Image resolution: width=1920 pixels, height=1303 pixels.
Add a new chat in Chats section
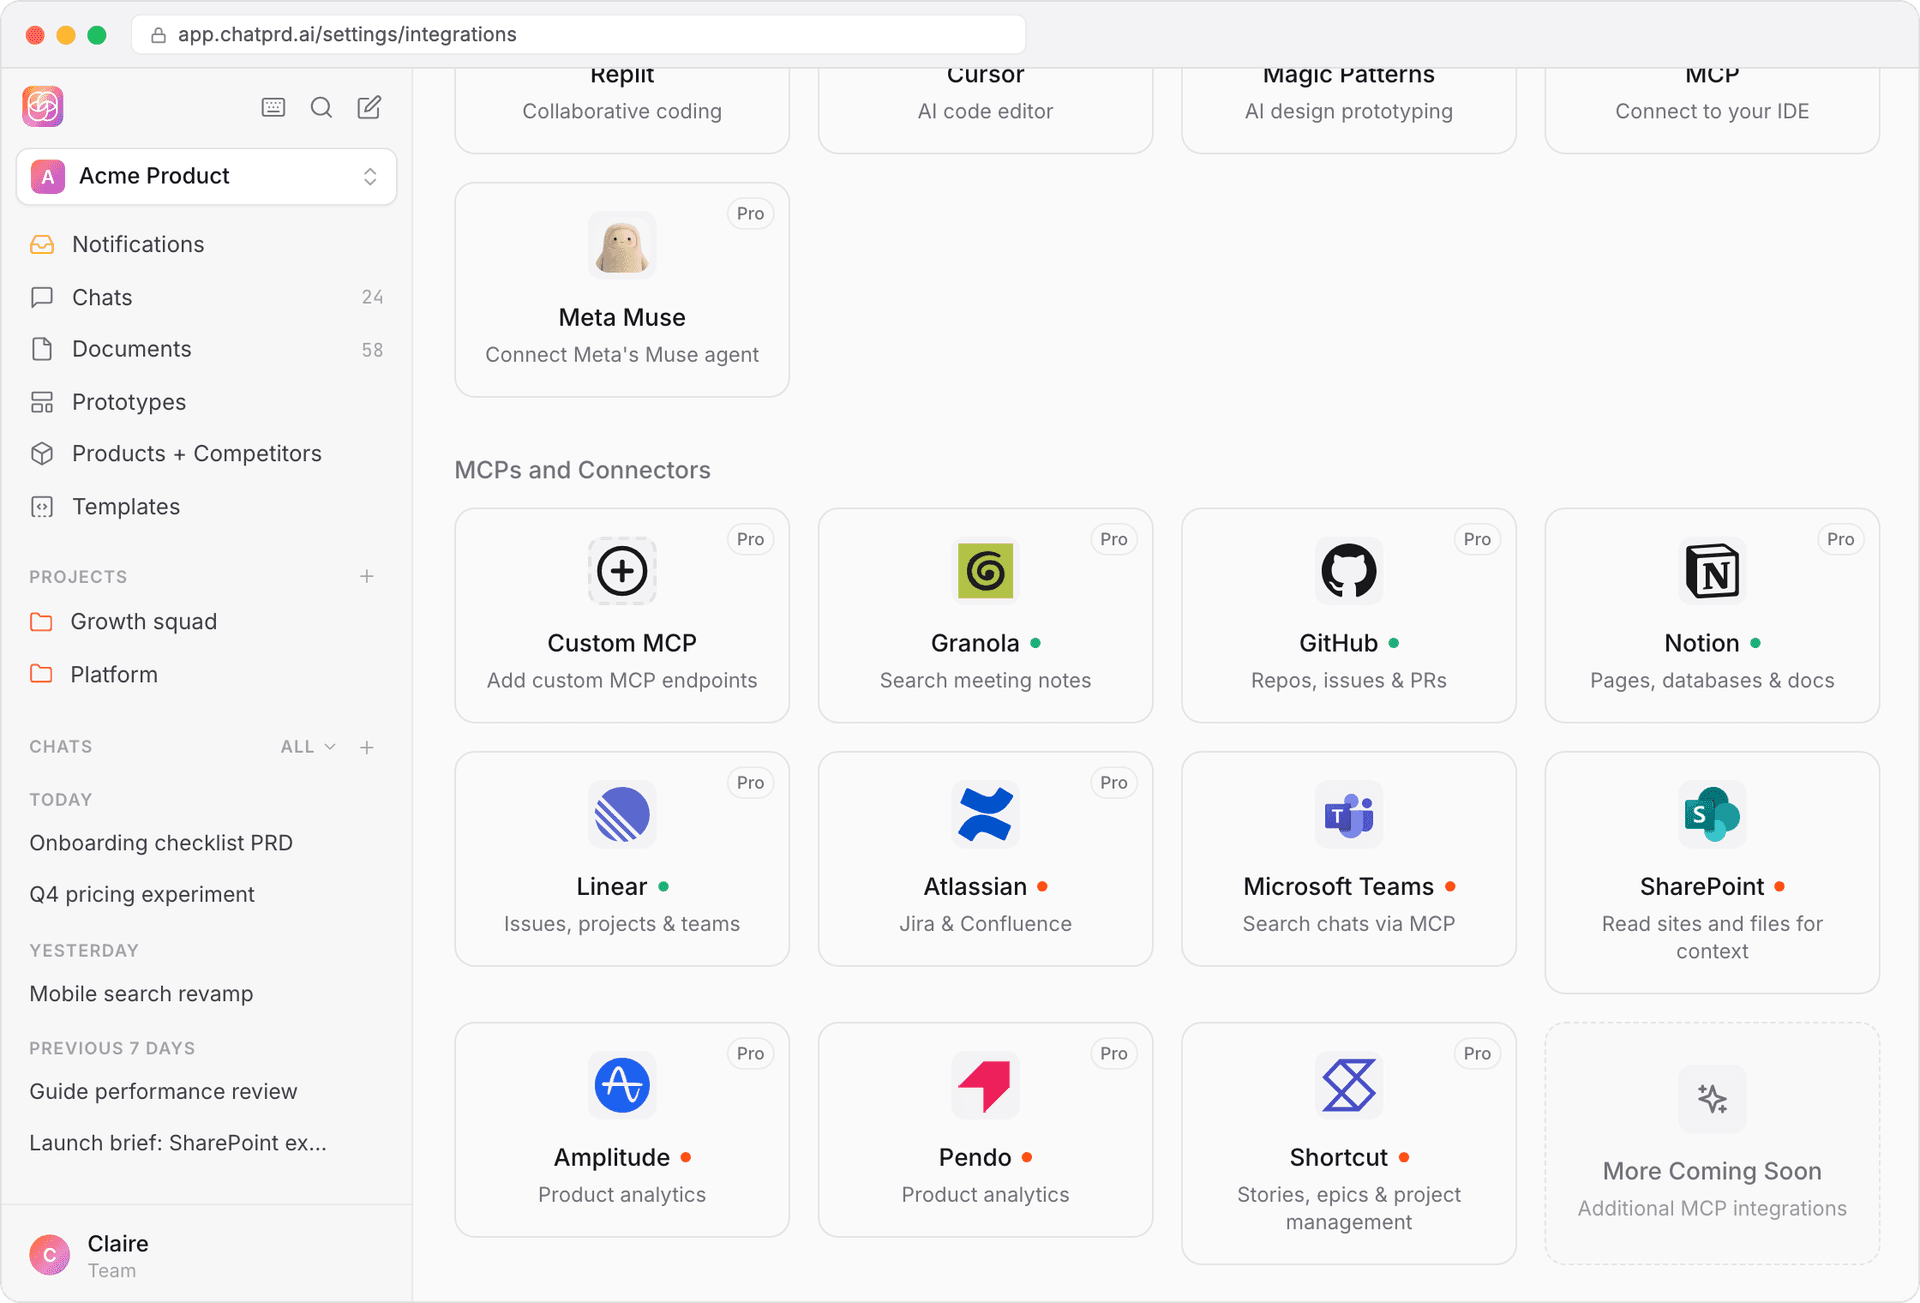tap(367, 747)
